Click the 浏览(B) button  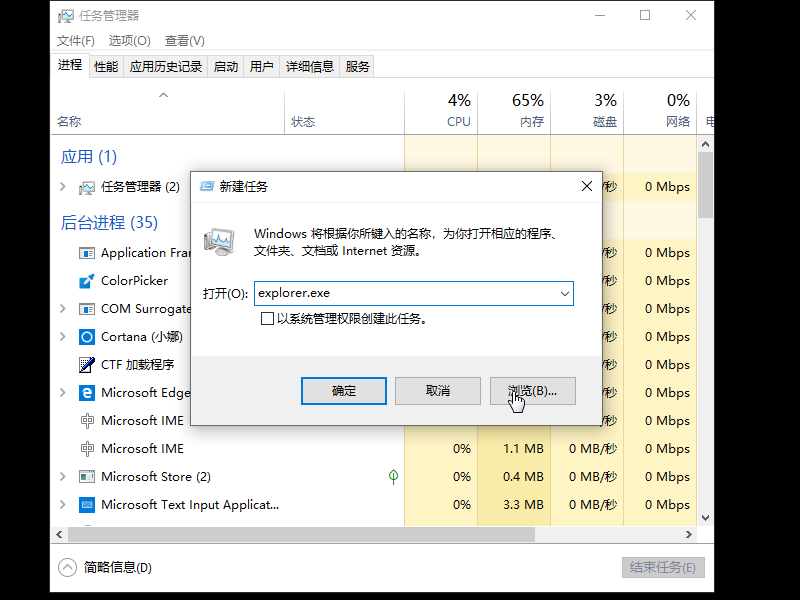pos(531,391)
